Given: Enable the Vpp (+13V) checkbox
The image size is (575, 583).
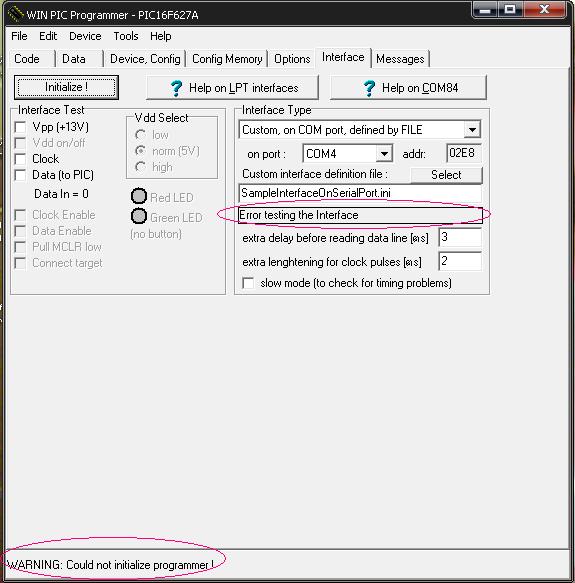Looking at the screenshot, I should pos(20,127).
